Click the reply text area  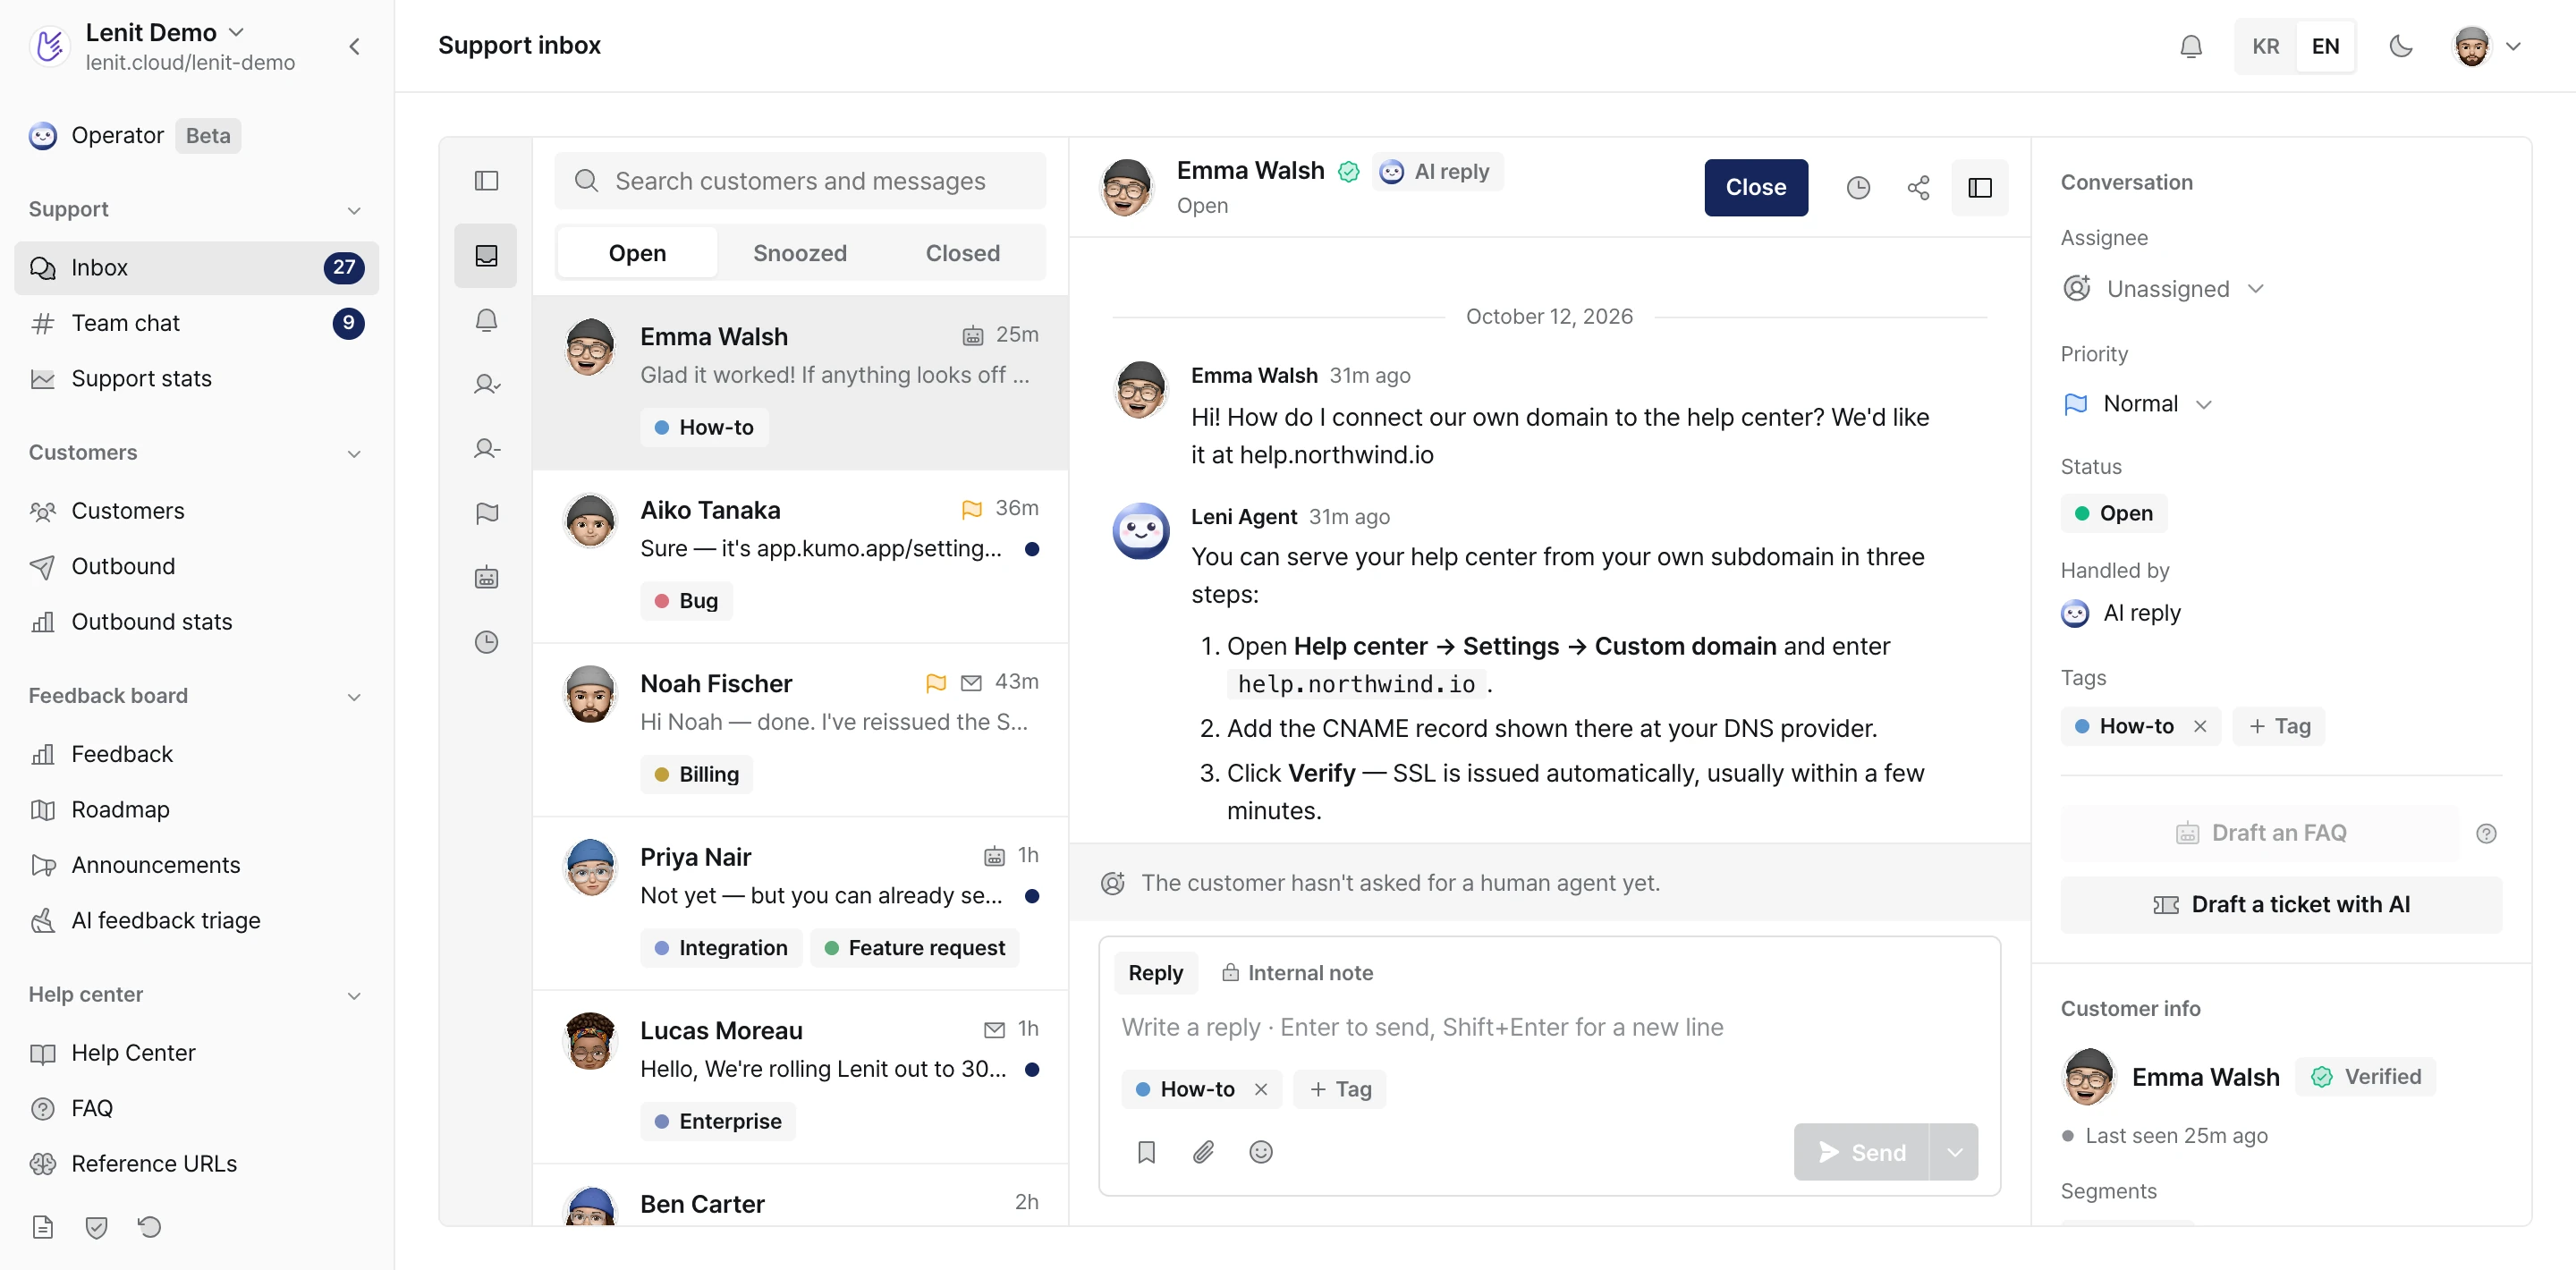(1548, 1027)
